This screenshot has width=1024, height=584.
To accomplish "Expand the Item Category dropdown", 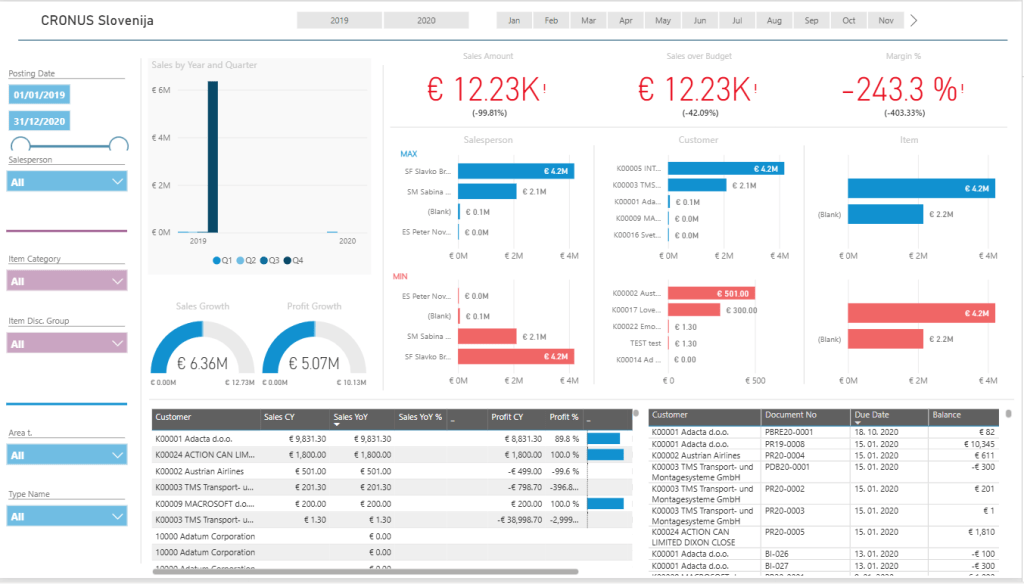I will pos(67,281).
